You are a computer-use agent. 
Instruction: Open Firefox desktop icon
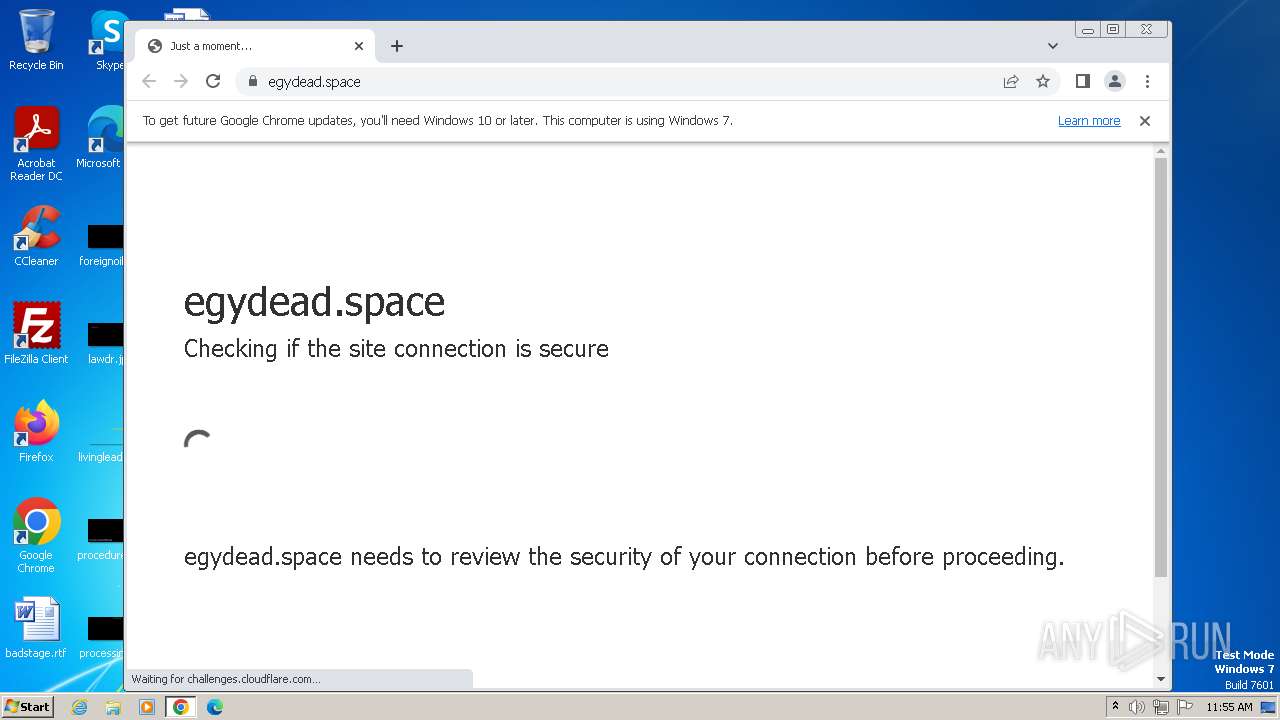[36, 431]
